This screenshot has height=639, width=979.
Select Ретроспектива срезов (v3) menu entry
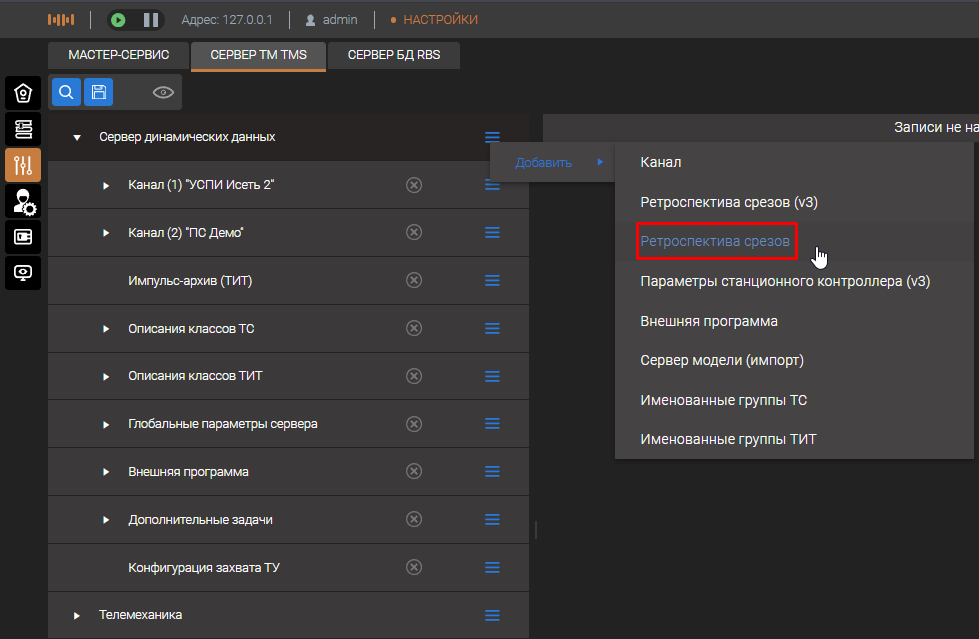(729, 202)
